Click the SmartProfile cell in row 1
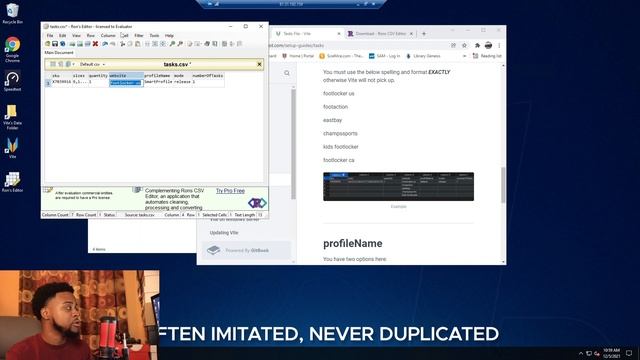The image size is (640, 360). pos(158,82)
